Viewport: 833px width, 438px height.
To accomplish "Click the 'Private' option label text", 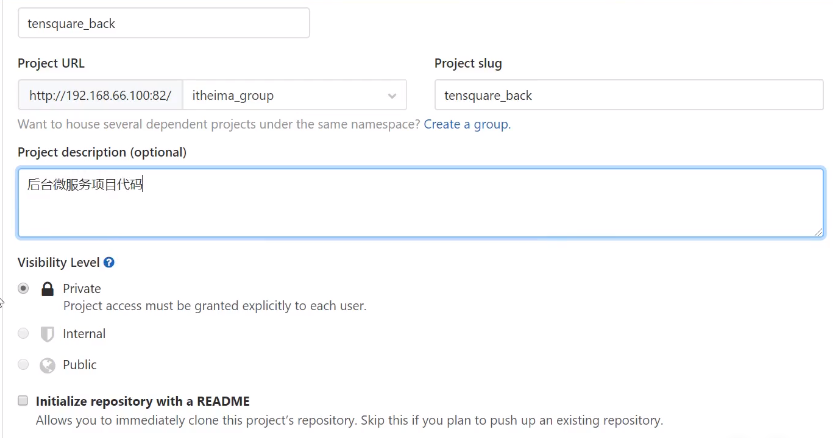I will (x=82, y=289).
